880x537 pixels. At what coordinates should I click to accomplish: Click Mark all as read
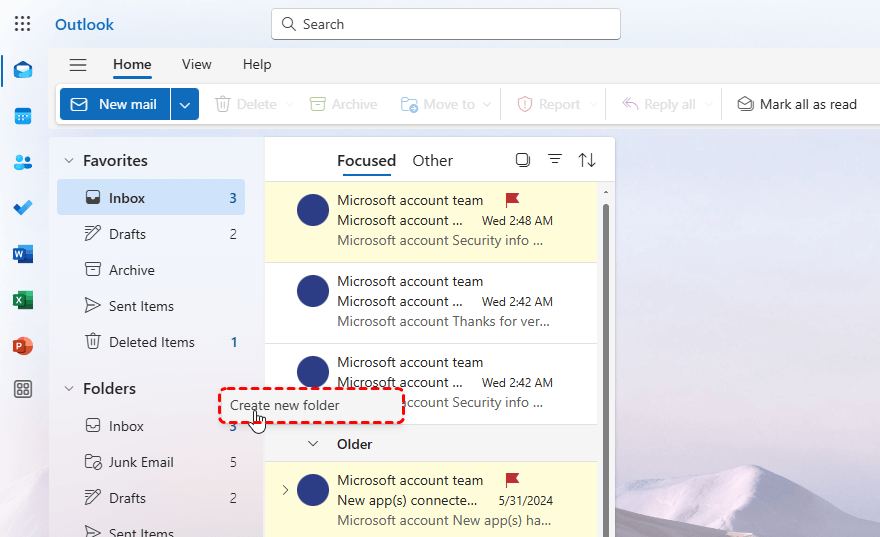[x=797, y=104]
